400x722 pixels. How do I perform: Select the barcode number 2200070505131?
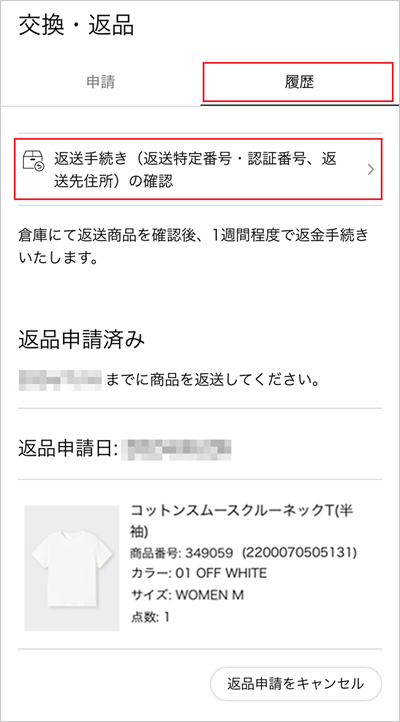300,552
